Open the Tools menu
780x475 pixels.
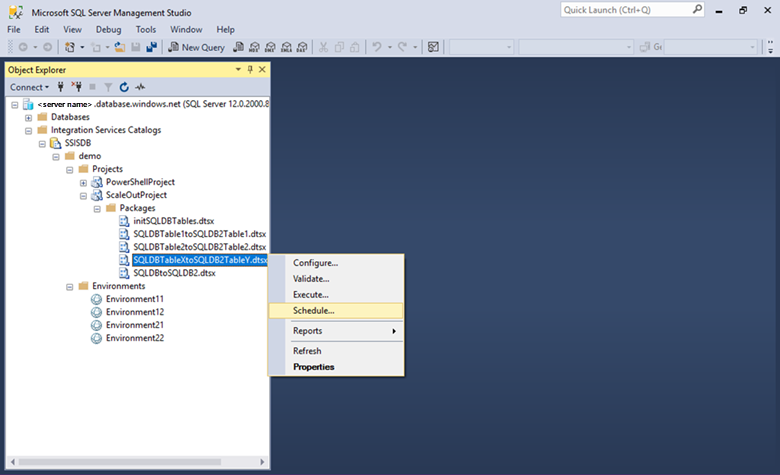[x=145, y=30]
